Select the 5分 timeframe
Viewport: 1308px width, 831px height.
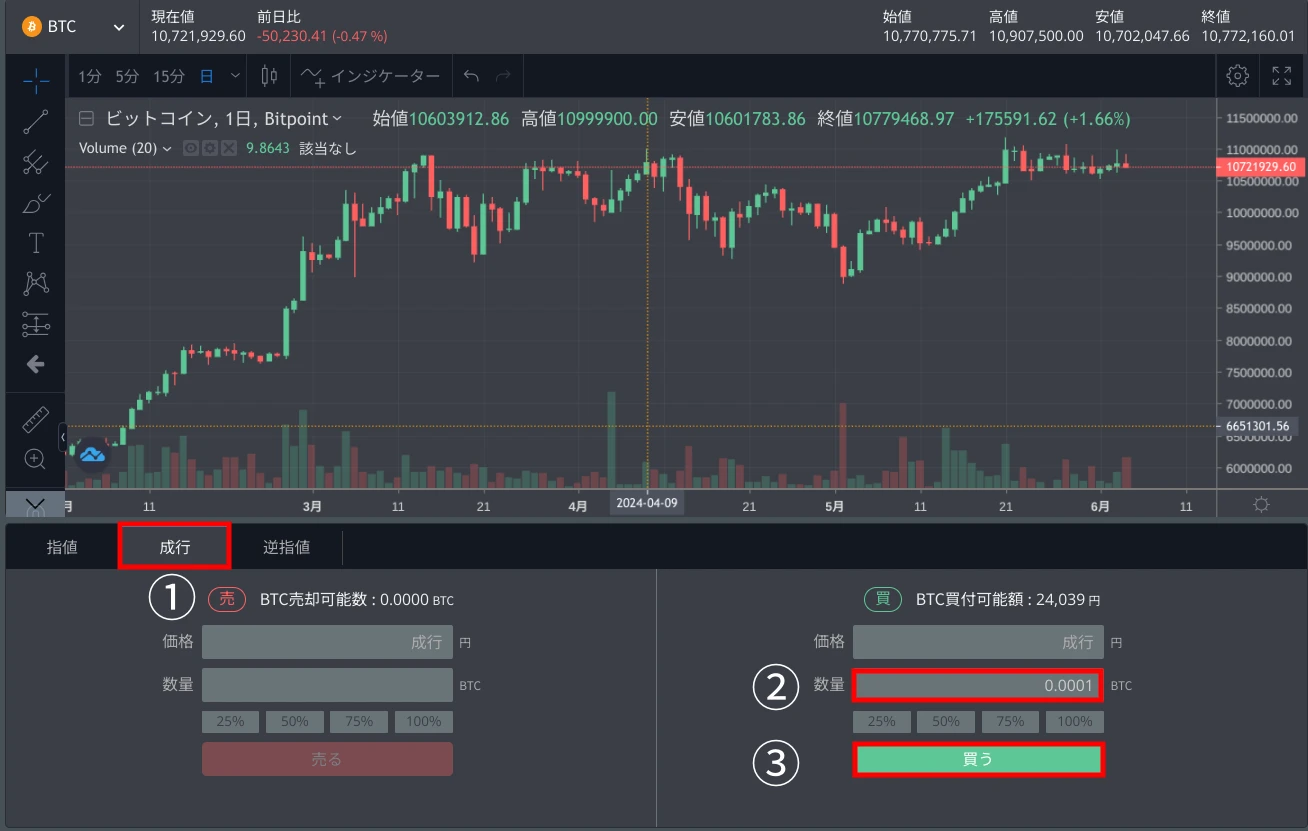(127, 76)
